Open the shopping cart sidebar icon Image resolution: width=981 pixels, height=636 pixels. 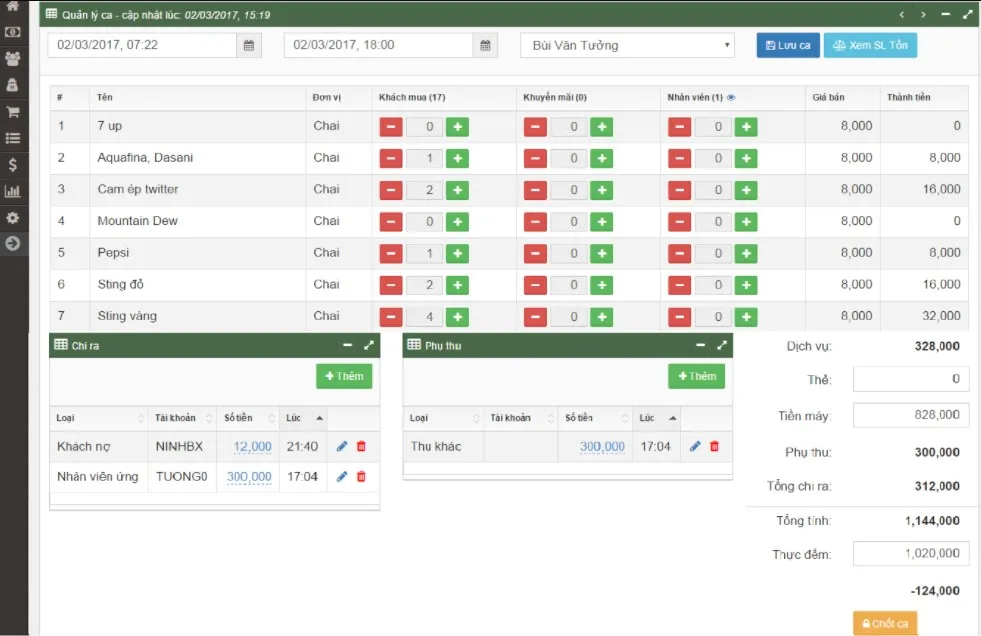(x=13, y=112)
